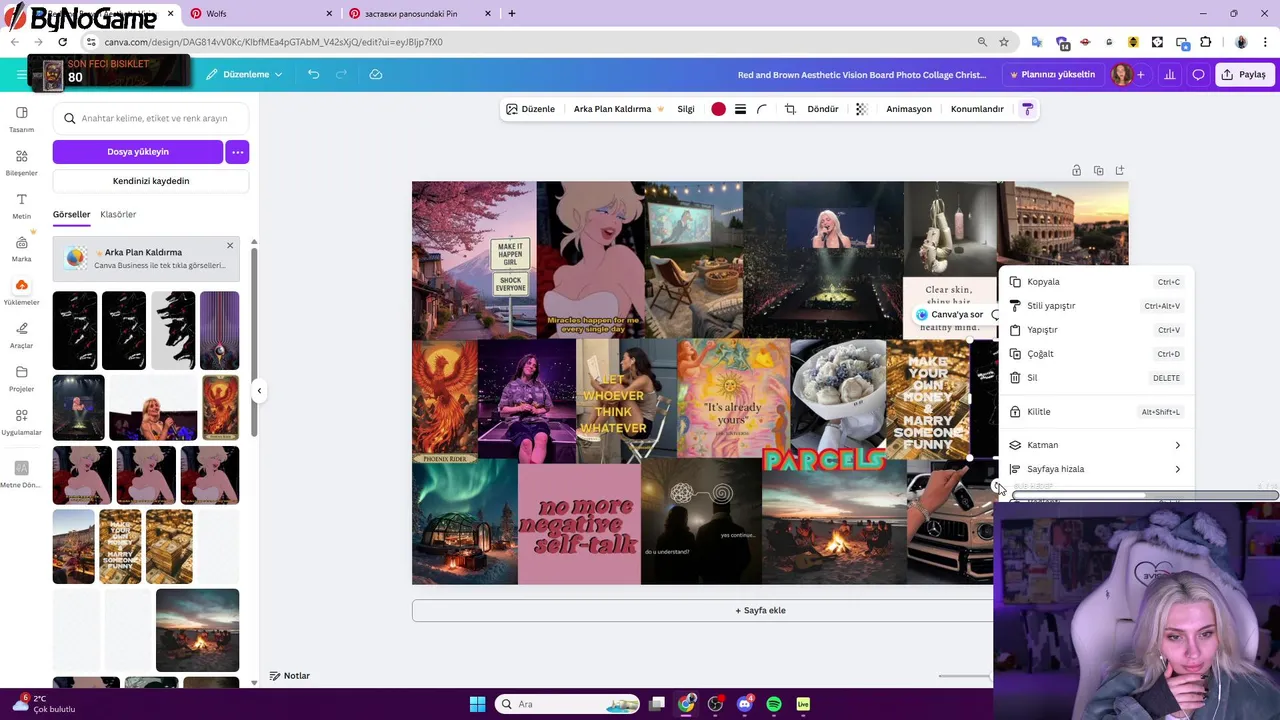Open the transparency checkerboard icon
1280x720 pixels.
click(x=861, y=109)
